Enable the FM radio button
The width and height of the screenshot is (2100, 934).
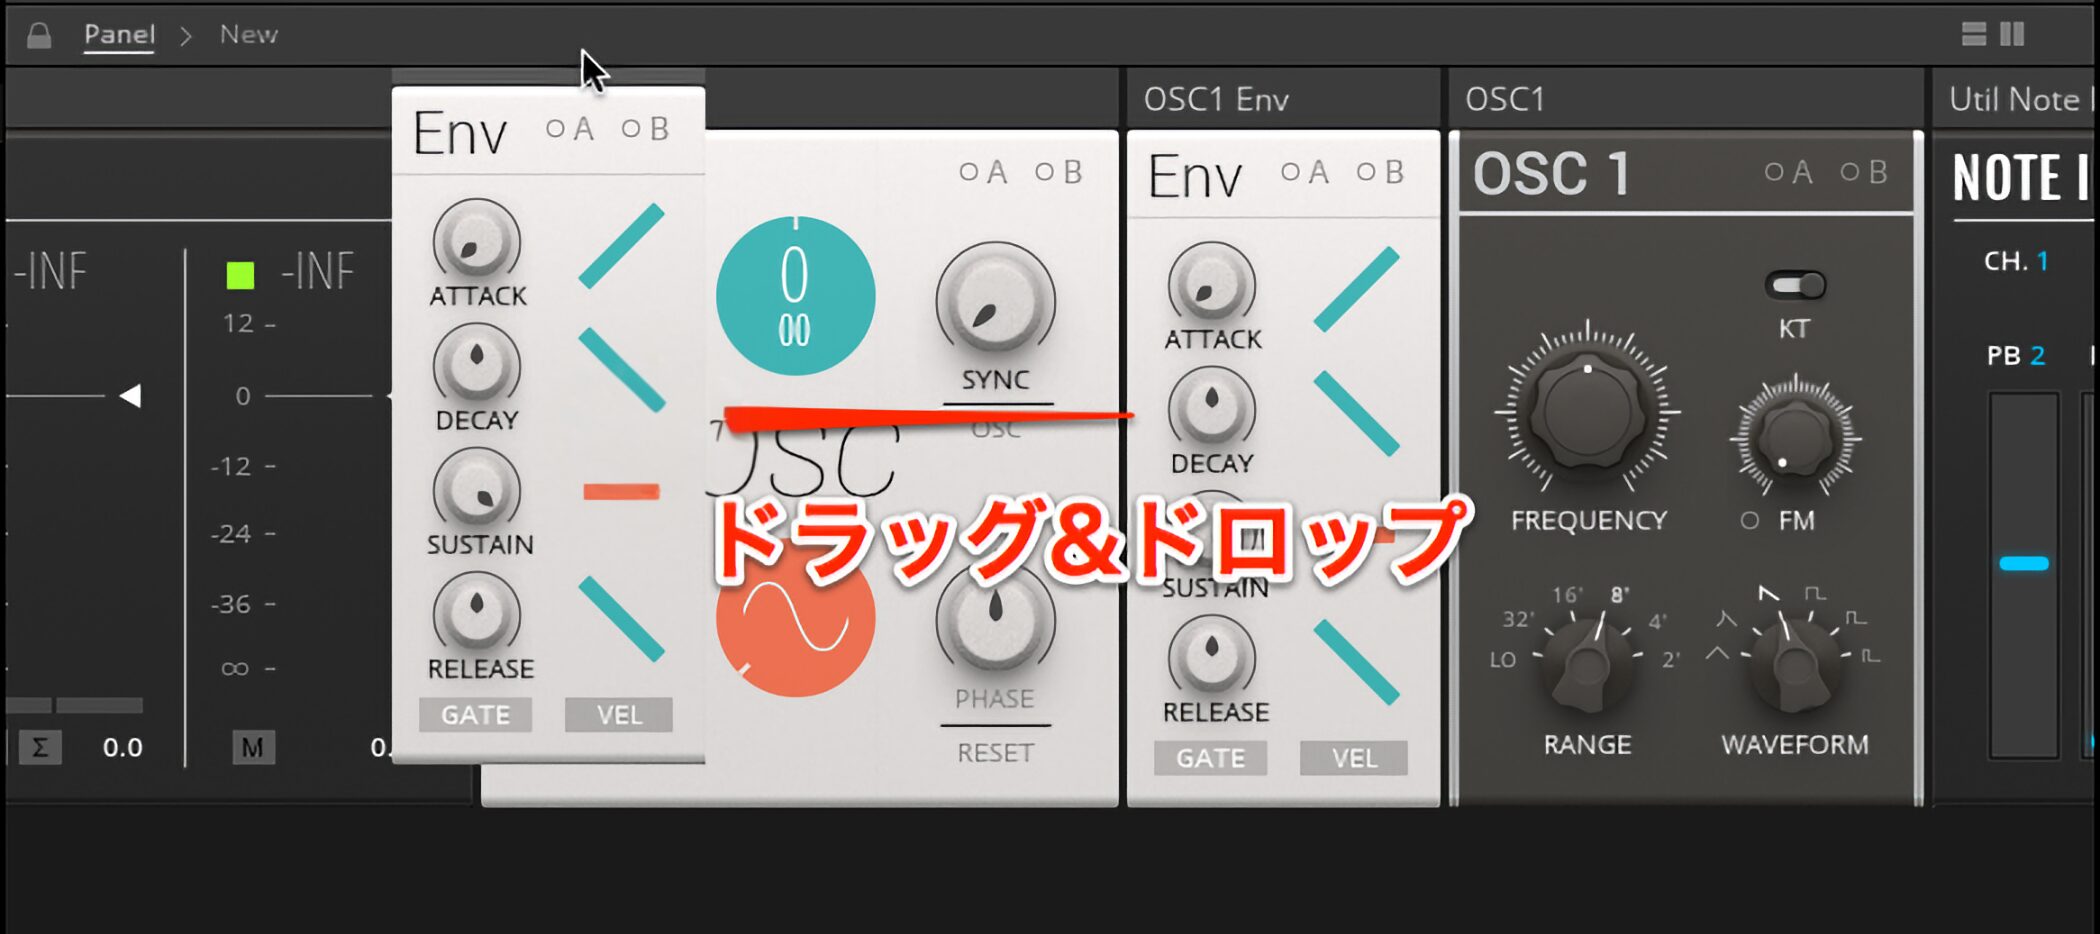(x=1749, y=520)
